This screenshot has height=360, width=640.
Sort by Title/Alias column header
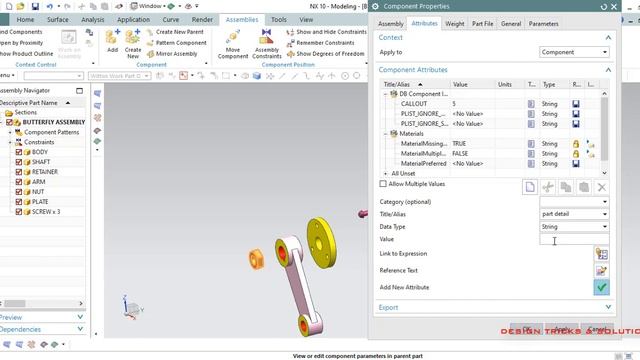(x=415, y=84)
